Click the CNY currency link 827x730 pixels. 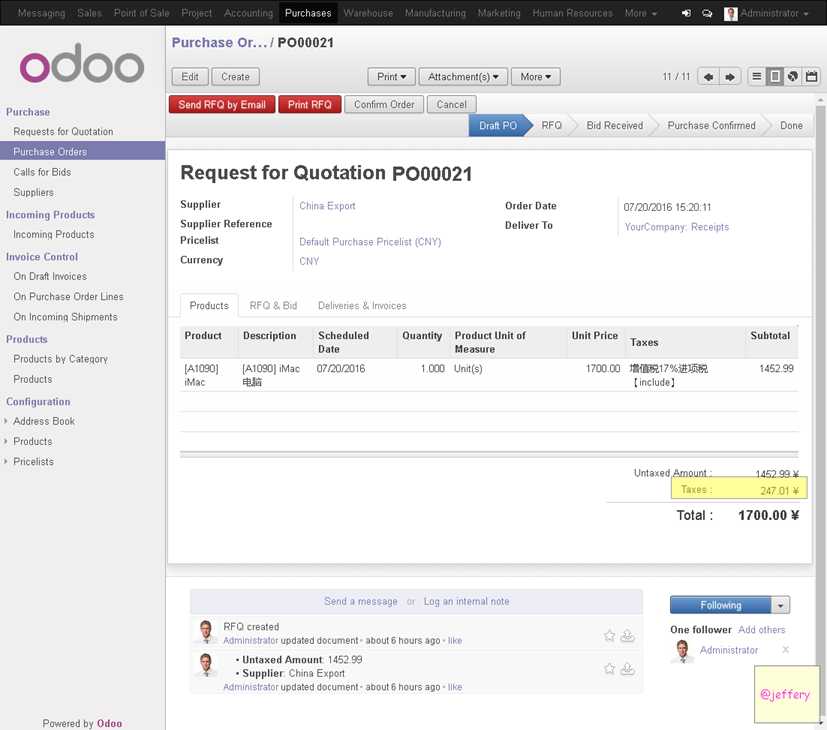pos(309,261)
